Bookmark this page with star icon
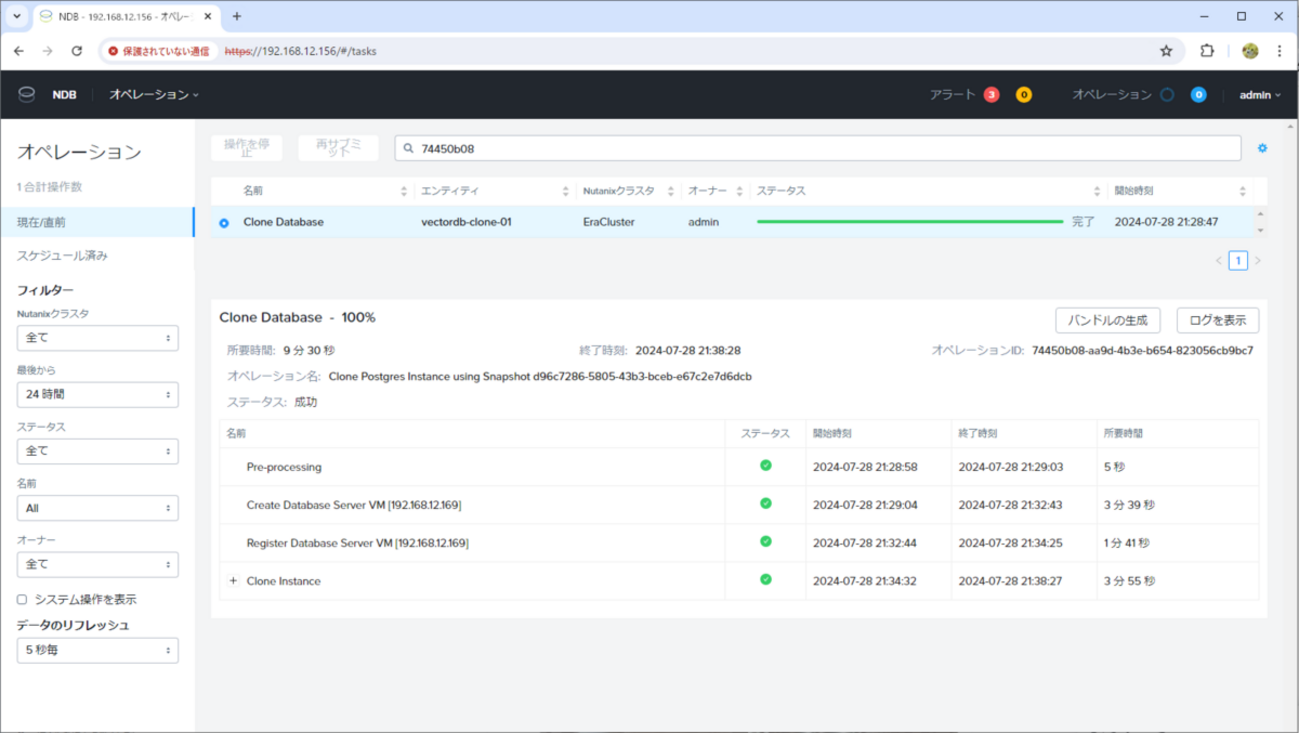 click(x=1166, y=51)
